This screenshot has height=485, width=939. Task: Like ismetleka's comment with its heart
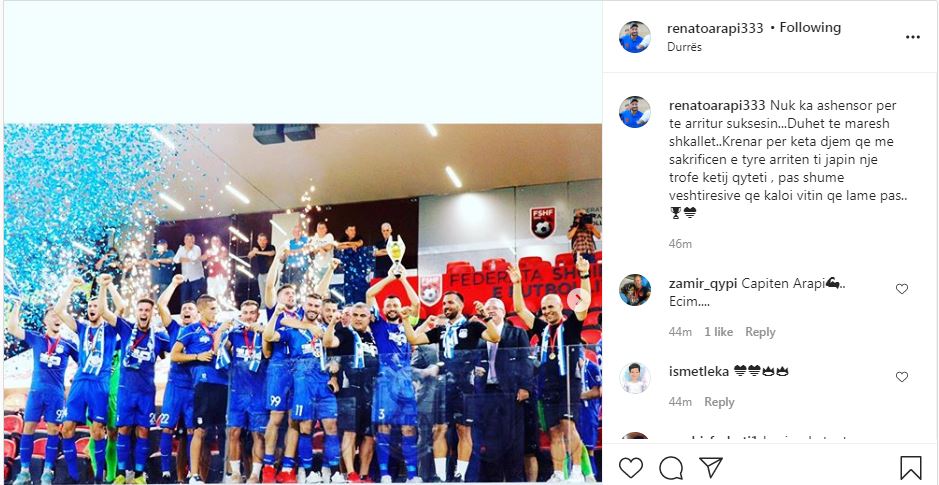click(902, 377)
